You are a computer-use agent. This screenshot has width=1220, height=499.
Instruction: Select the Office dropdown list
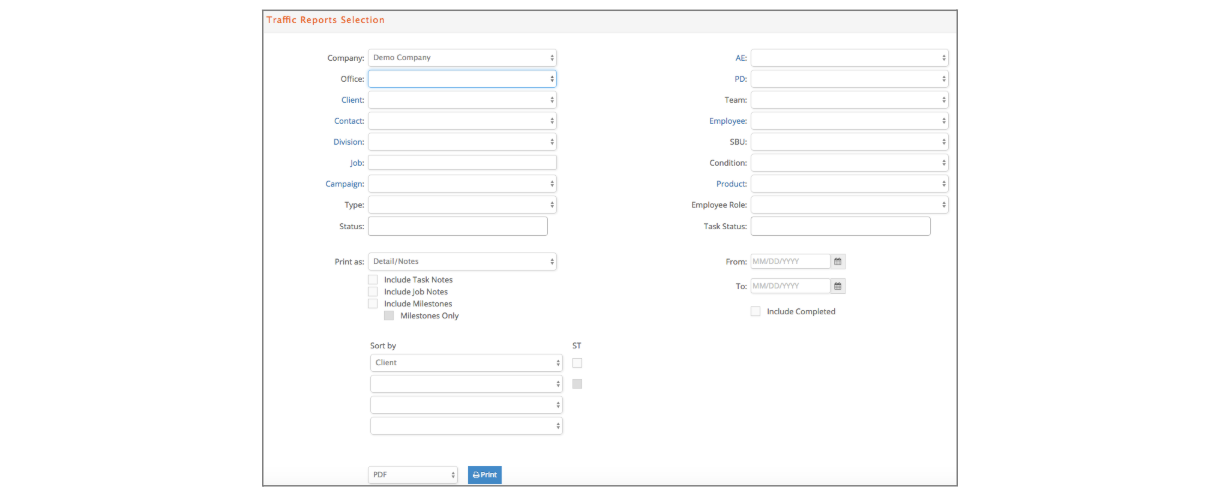(x=462, y=79)
